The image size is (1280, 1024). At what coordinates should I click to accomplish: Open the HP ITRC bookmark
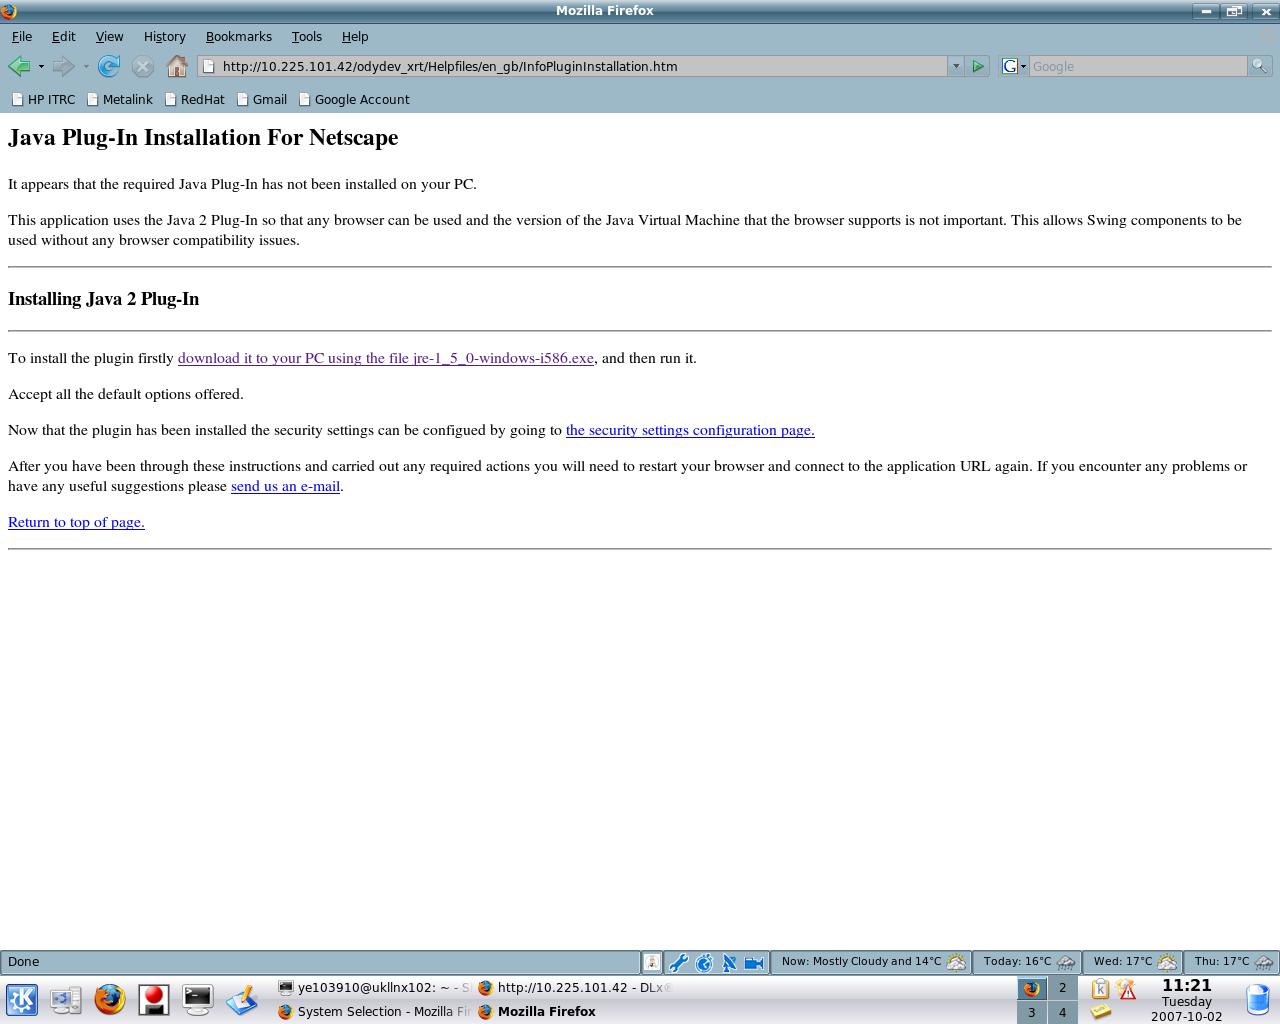43,99
